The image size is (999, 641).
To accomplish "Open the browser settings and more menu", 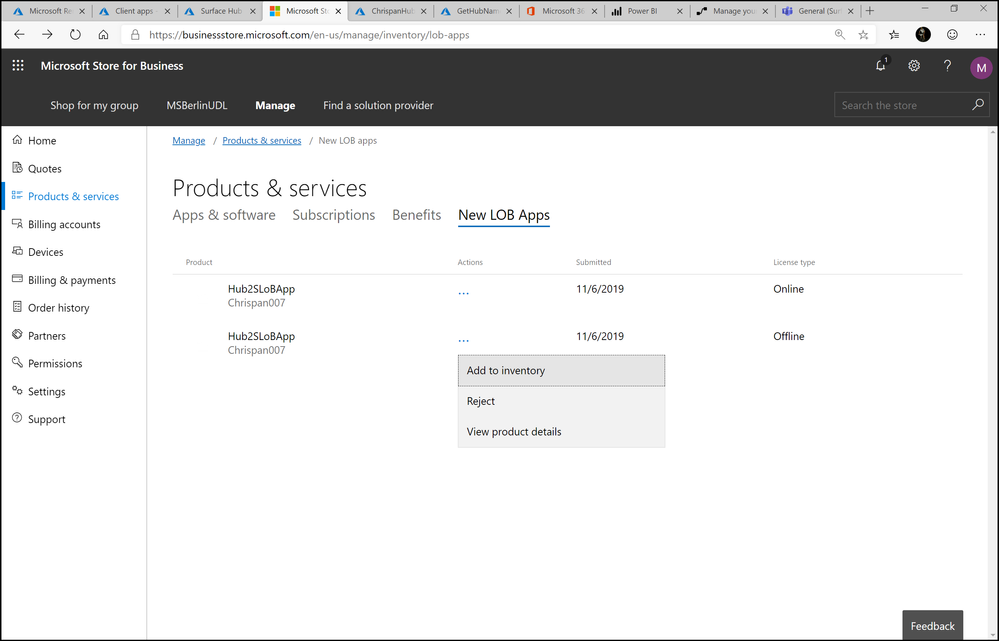I will (x=981, y=34).
